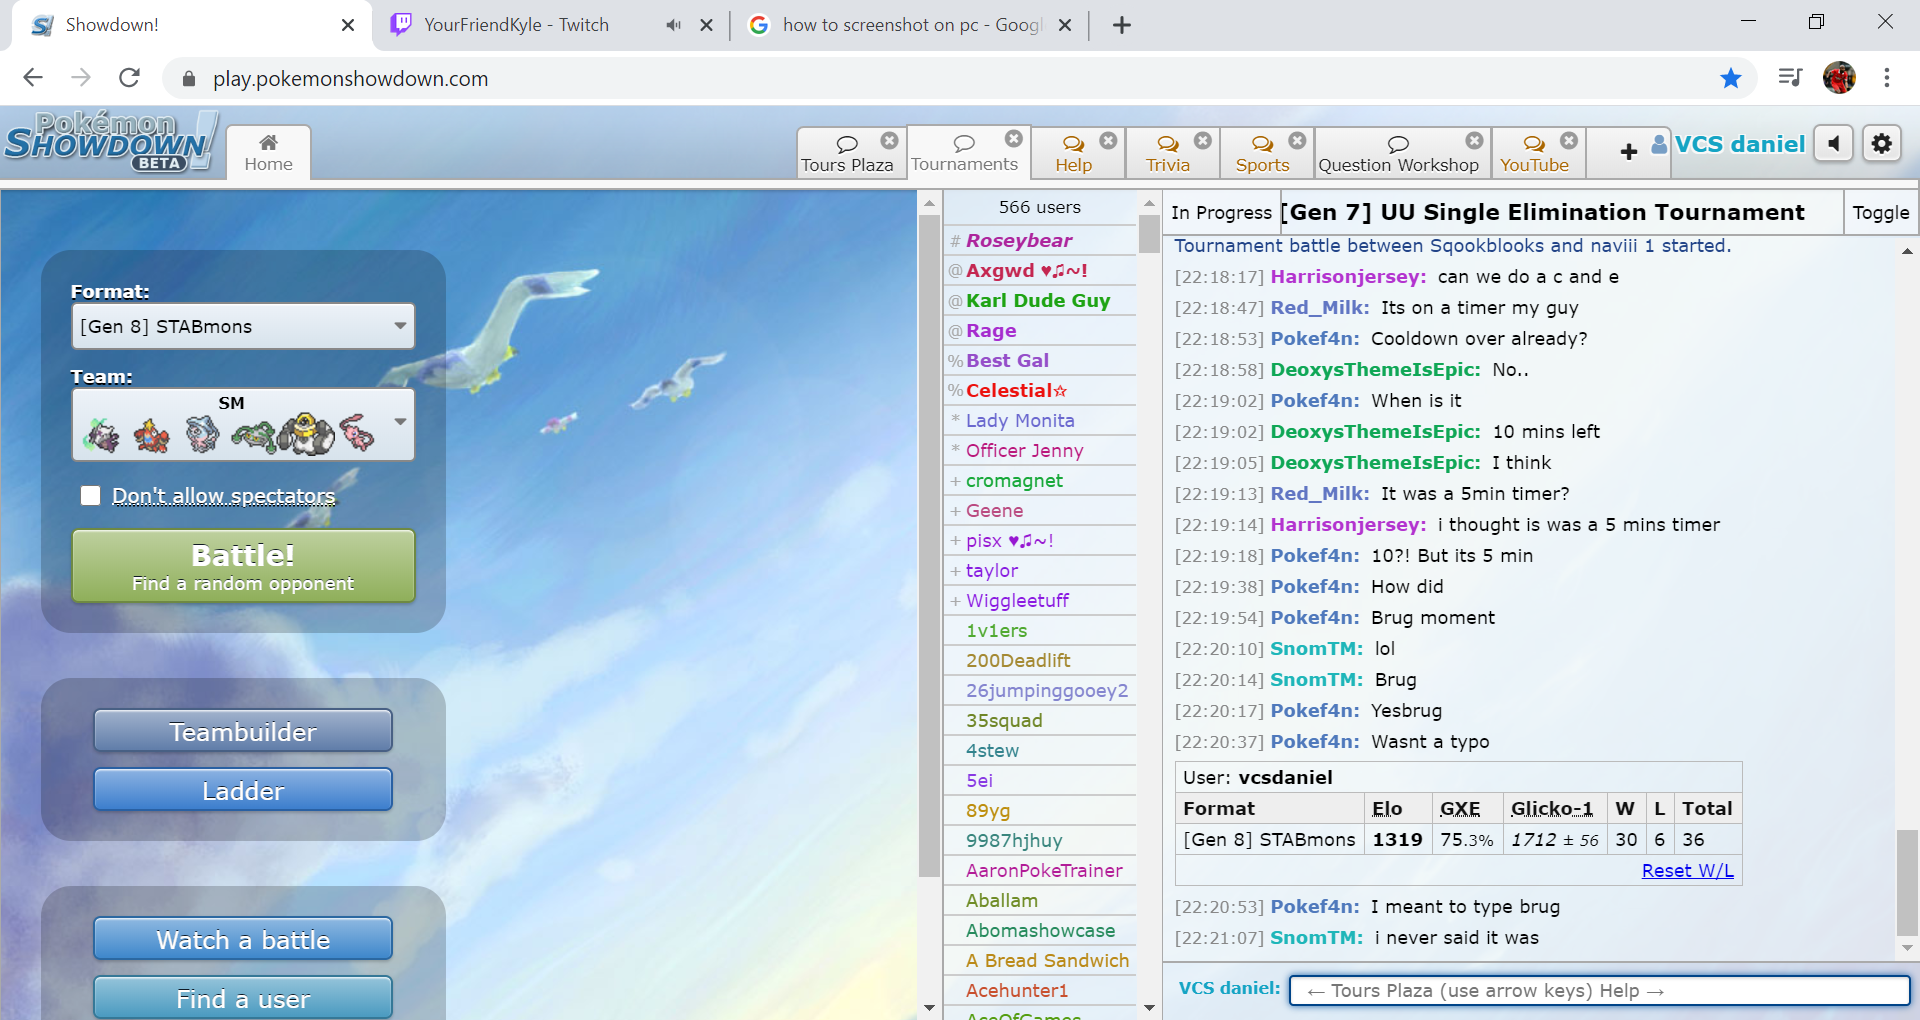Click browser Back arrow
Screen dimensions: 1920x1020
33,78
